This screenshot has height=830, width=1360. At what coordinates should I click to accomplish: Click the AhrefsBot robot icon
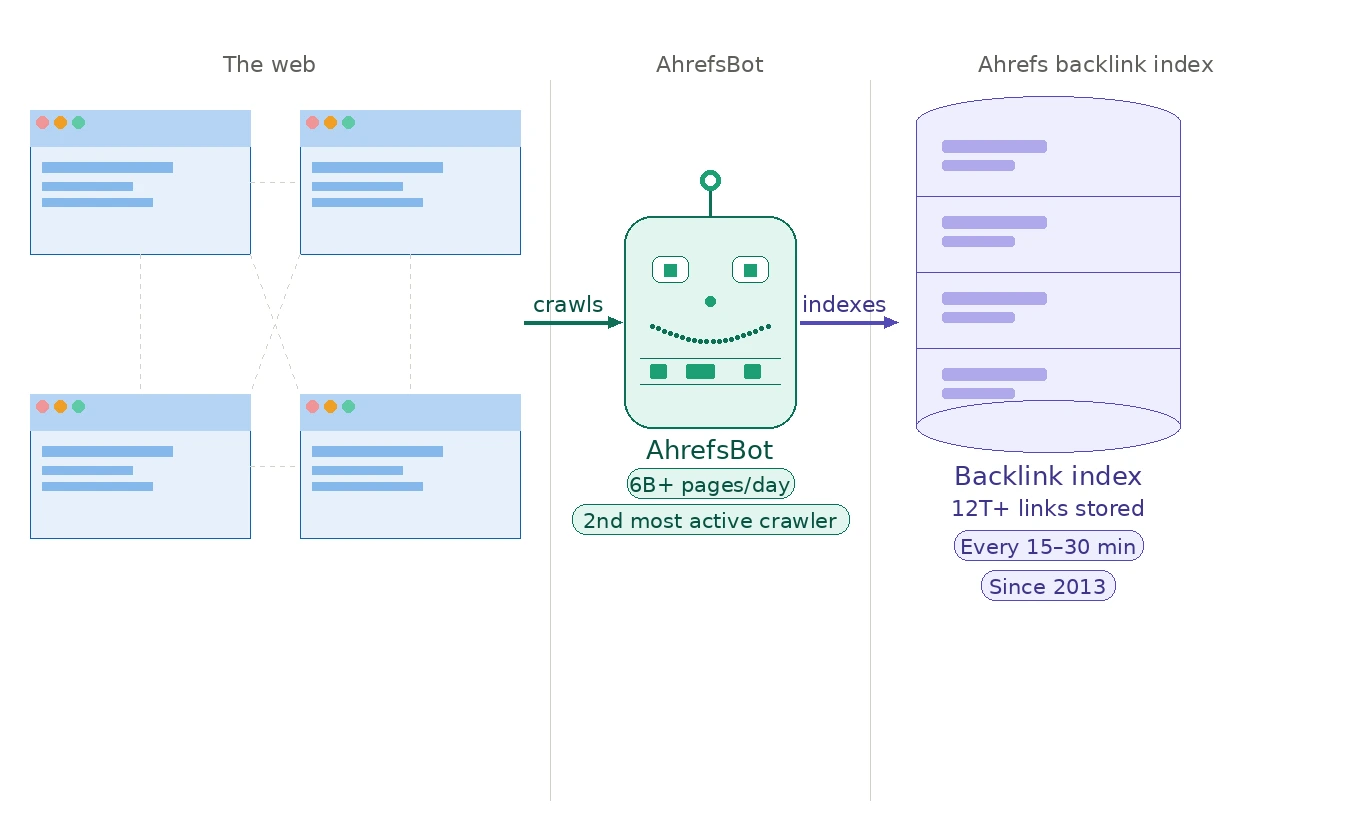pyautogui.click(x=710, y=320)
